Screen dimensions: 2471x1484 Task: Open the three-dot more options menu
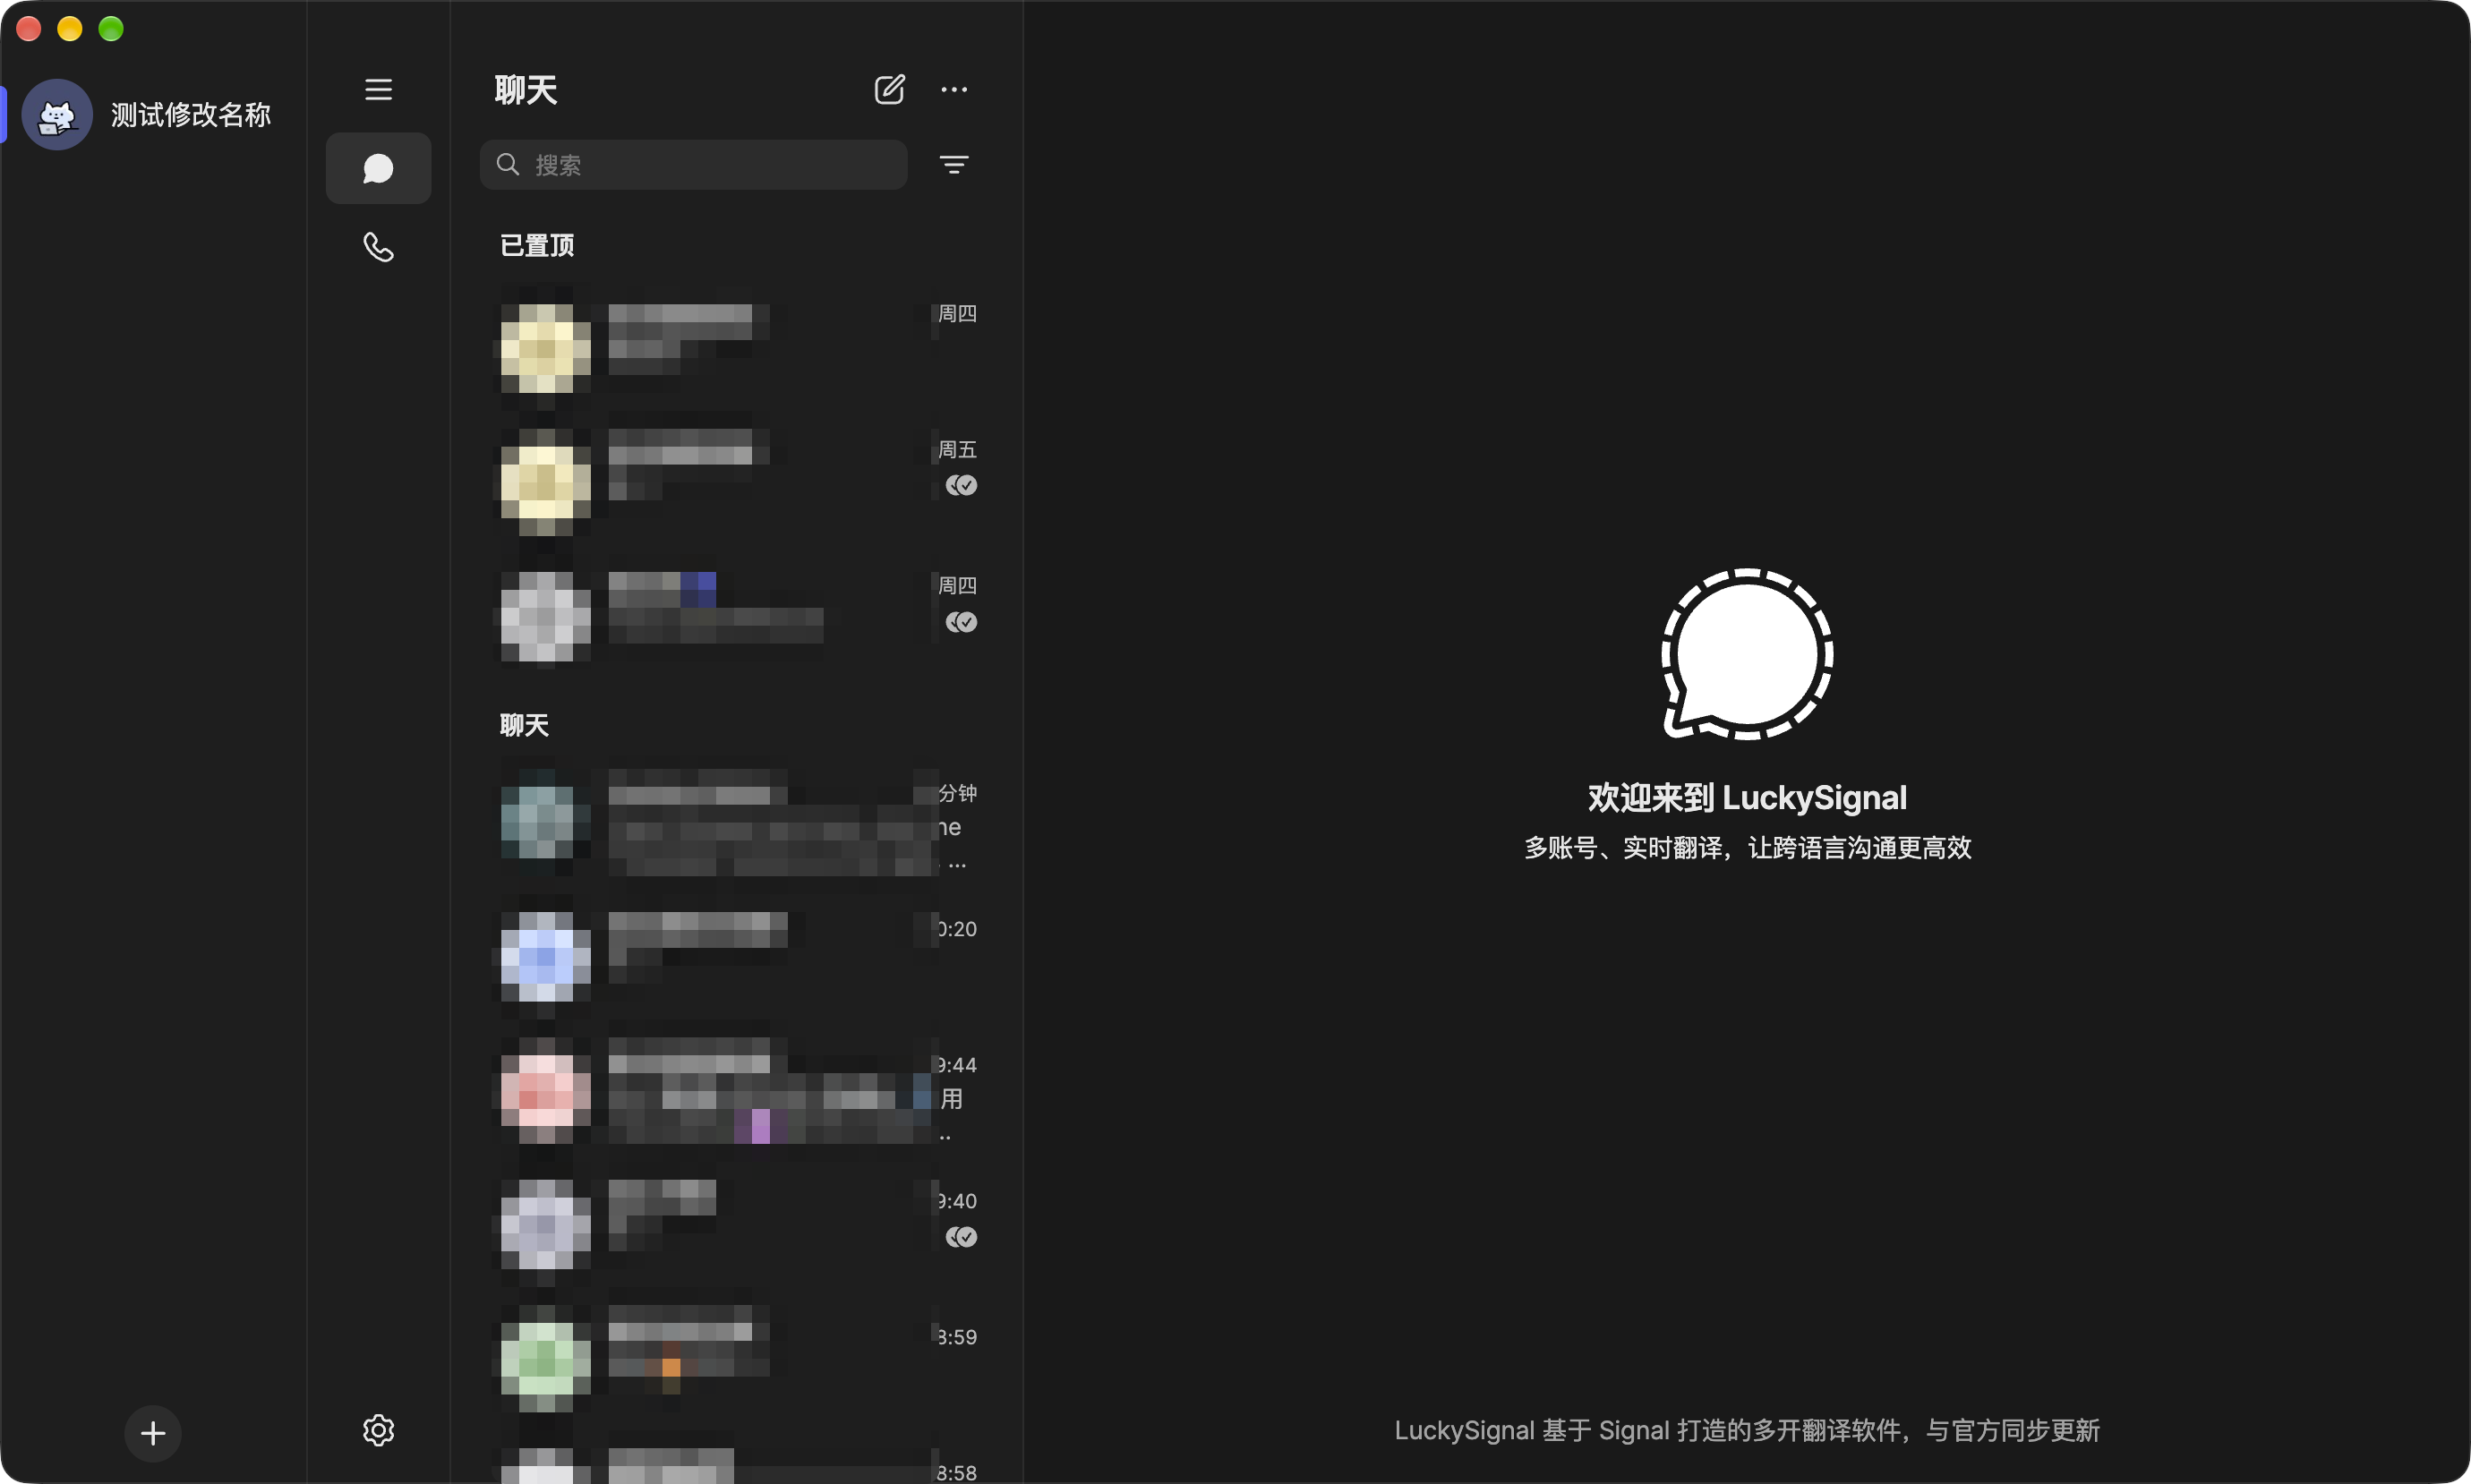coord(954,90)
